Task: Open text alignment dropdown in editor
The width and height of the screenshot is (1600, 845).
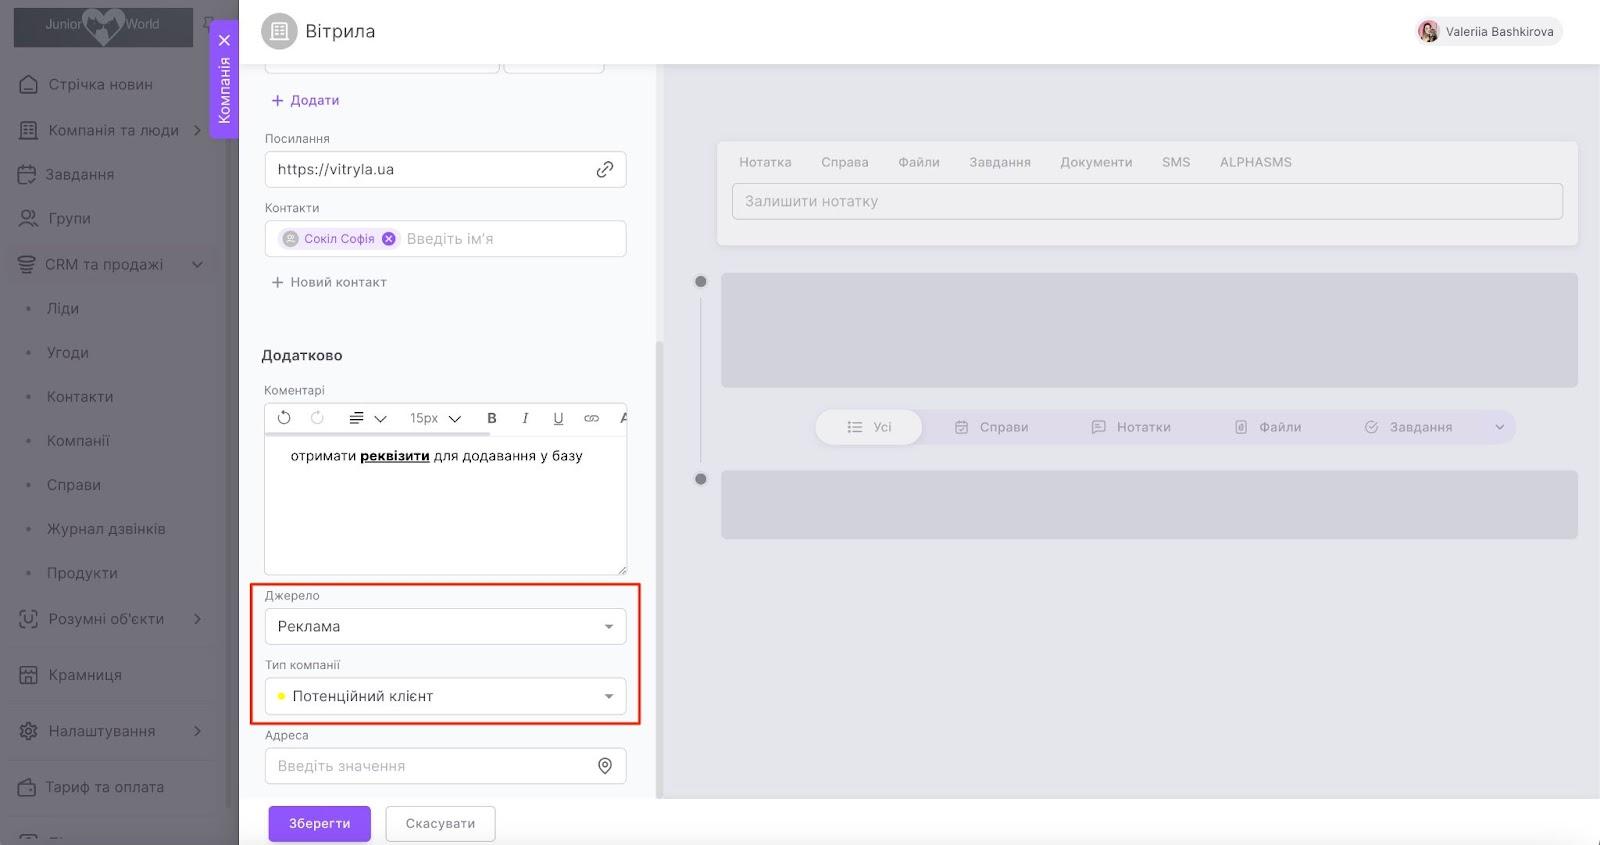Action: tap(366, 418)
